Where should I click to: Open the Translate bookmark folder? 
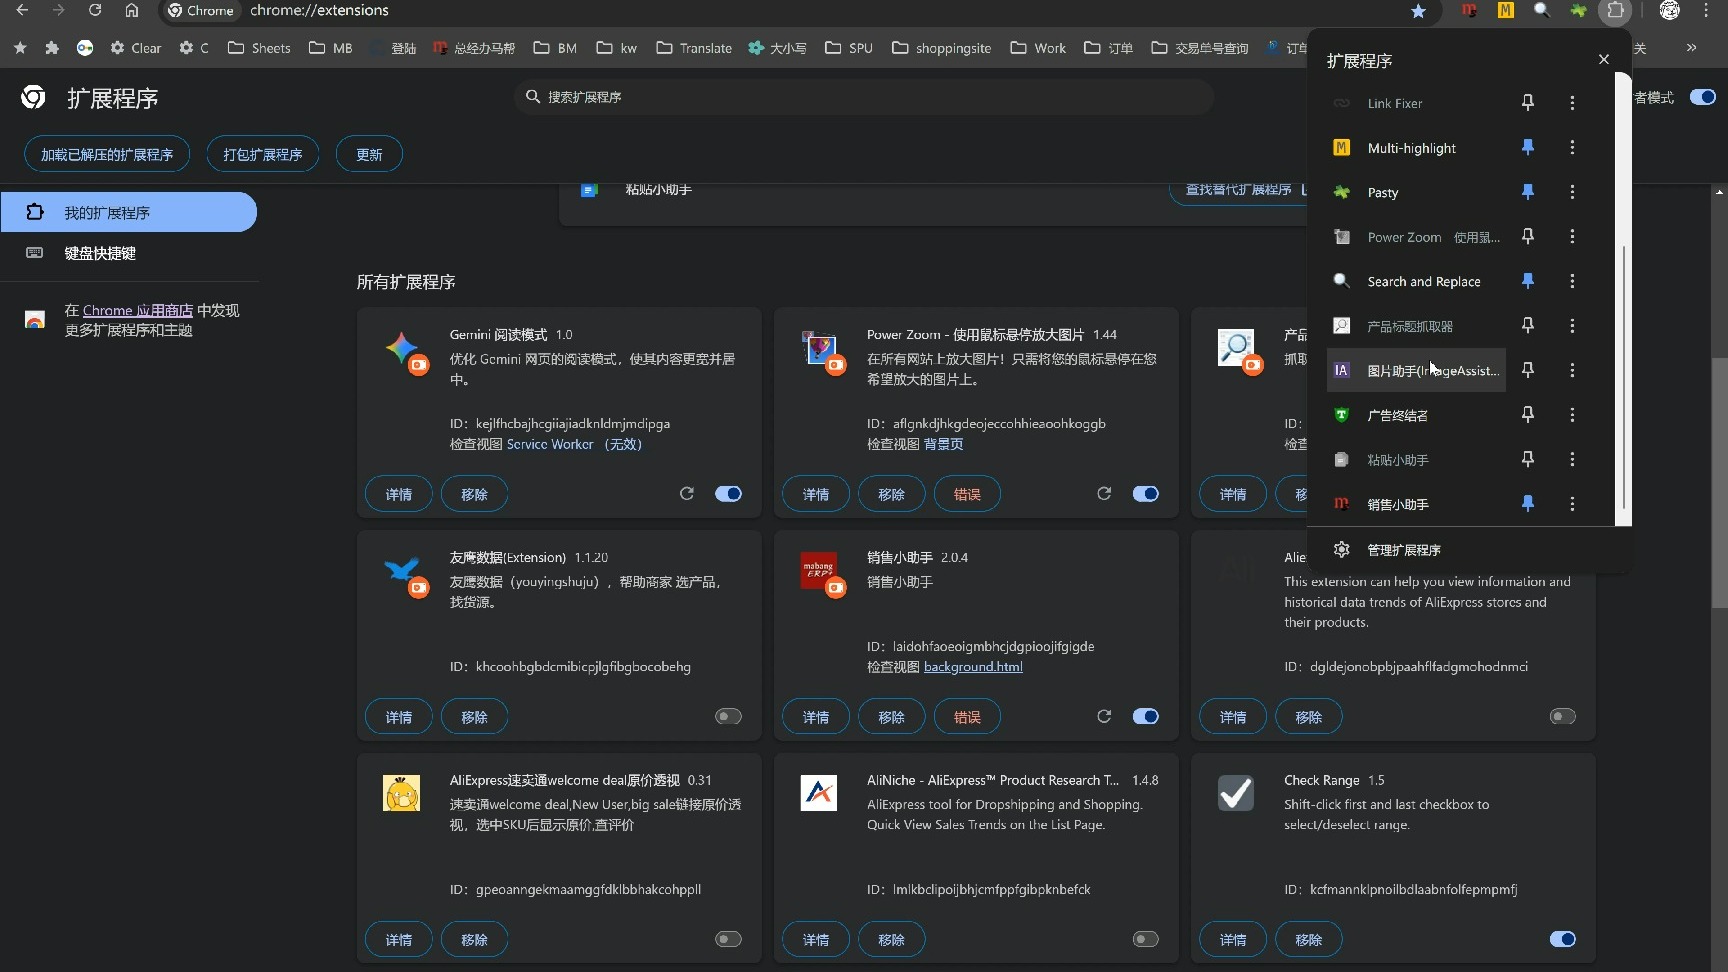pos(694,47)
